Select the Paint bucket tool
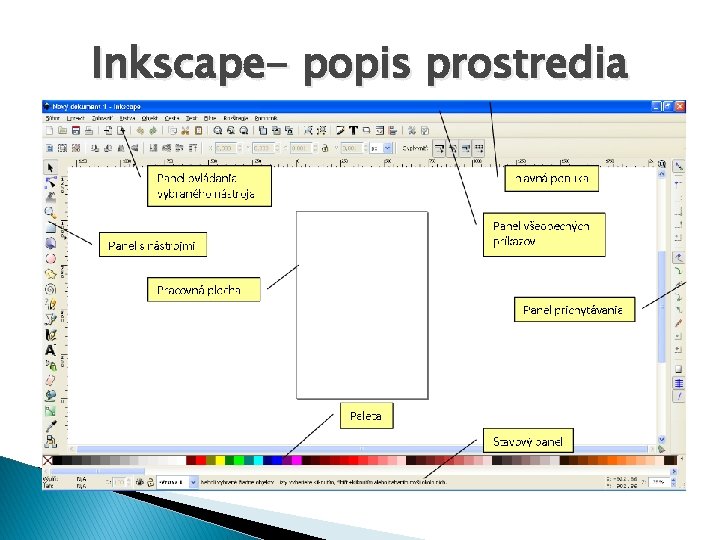 click(x=51, y=395)
